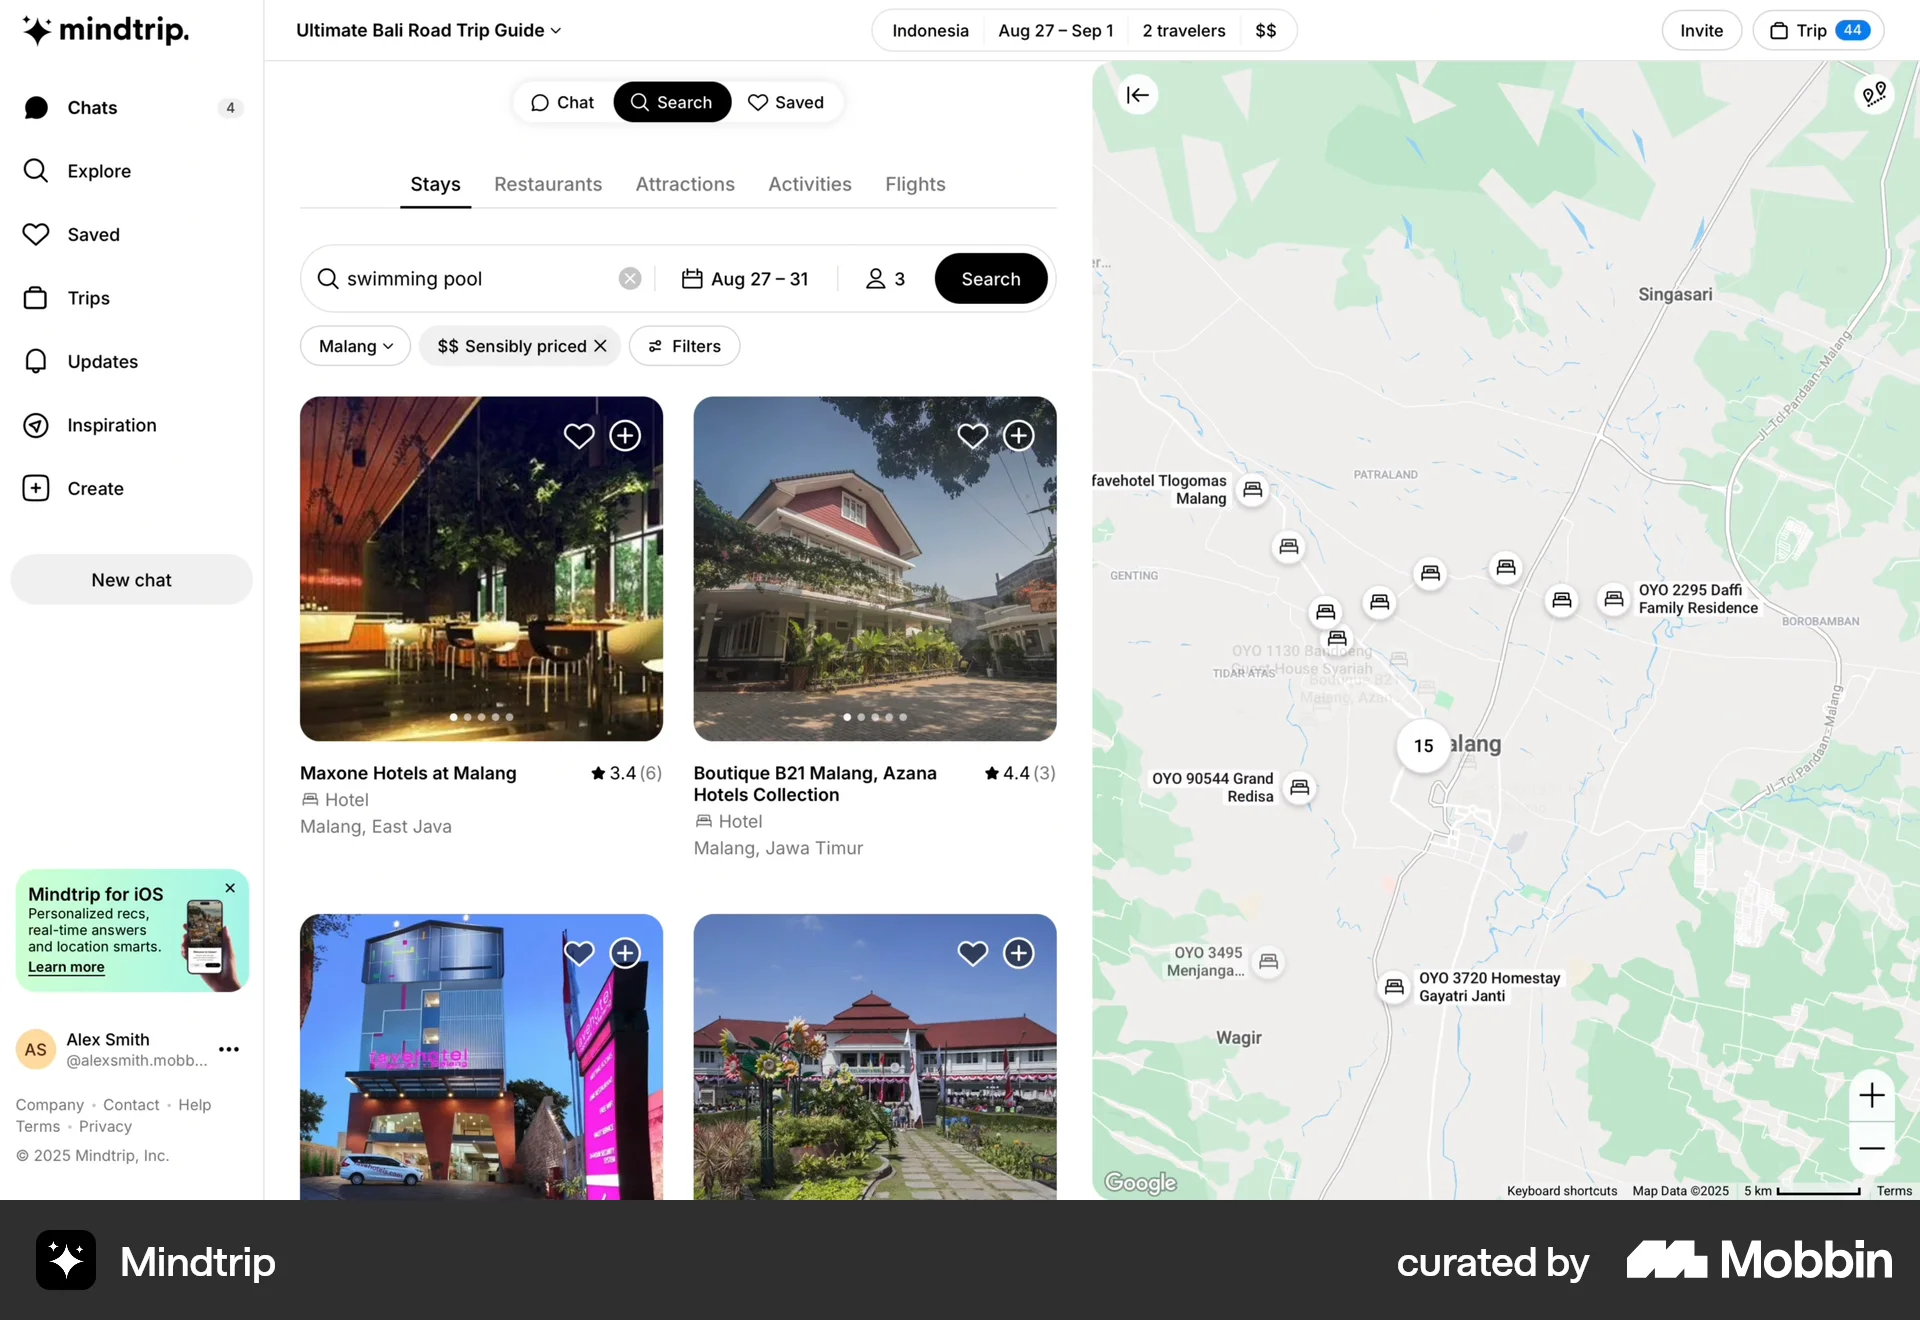Follow the Learn more iOS link
This screenshot has width=1920, height=1320.
pos(66,967)
